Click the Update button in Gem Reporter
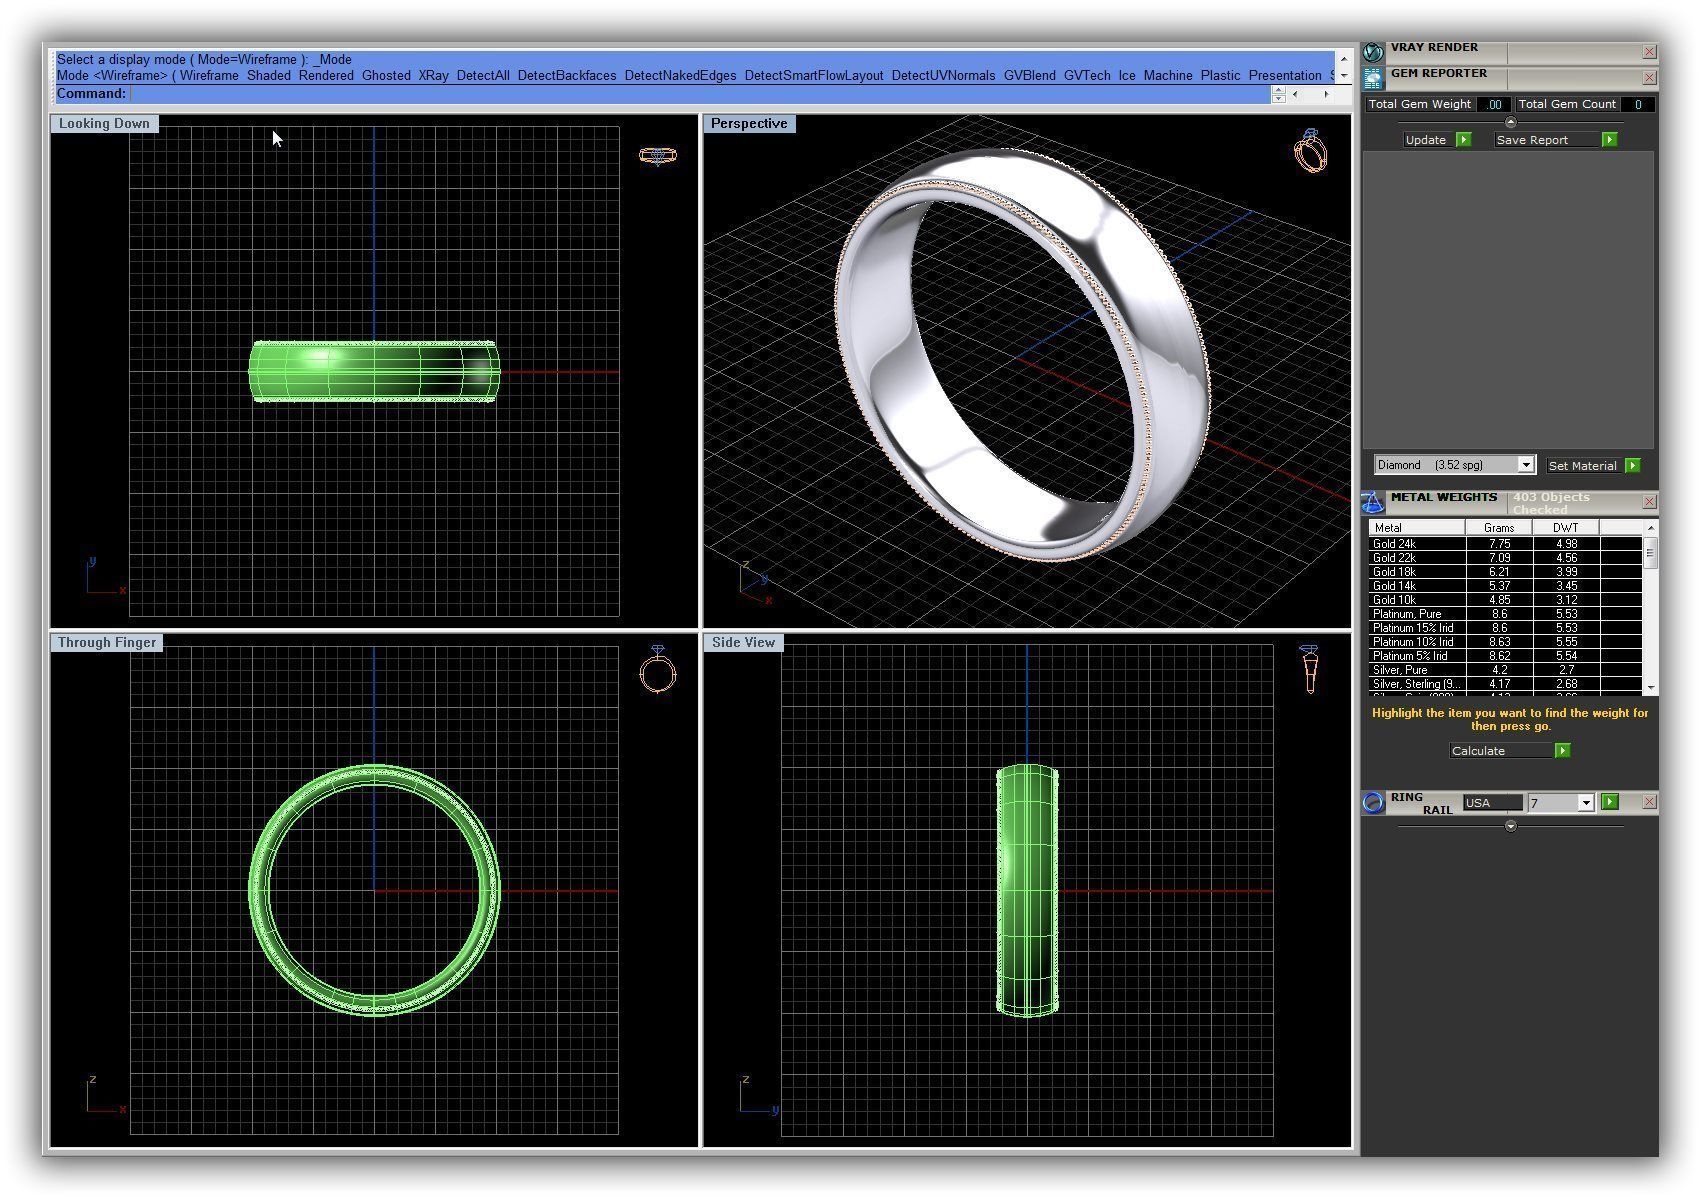Image resolution: width=1701 pixels, height=1199 pixels. [1429, 140]
